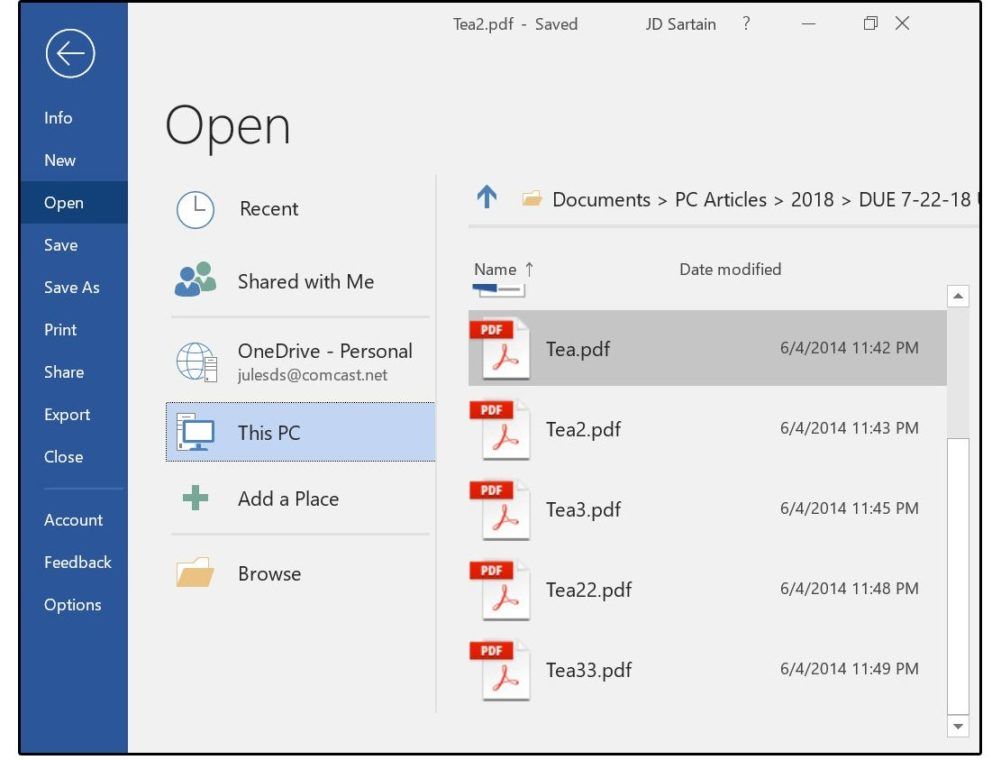The image size is (992, 760).
Task: Open the Date modified column header
Action: tap(731, 269)
